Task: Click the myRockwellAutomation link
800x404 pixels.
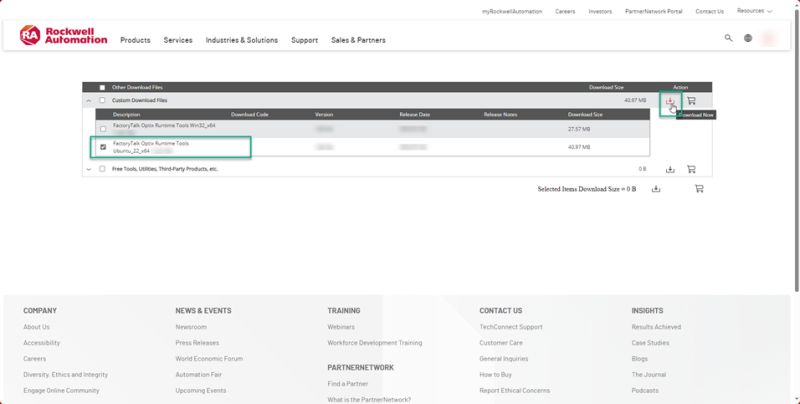Action: pyautogui.click(x=512, y=11)
